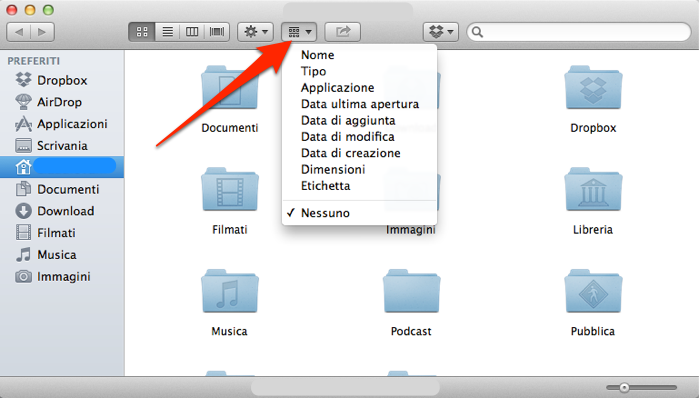Select the Pubblica folder icon
This screenshot has height=398, width=699.
point(593,291)
